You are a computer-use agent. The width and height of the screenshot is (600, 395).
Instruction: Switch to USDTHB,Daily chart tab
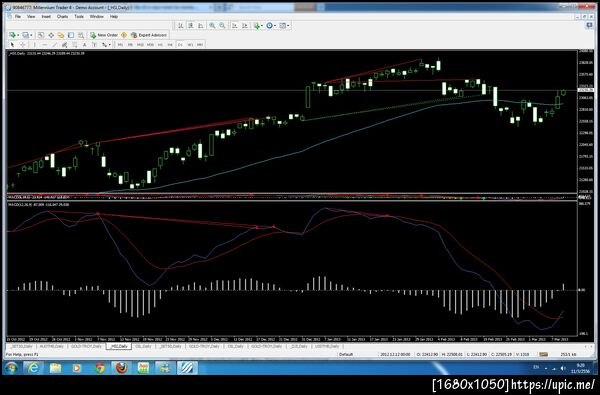(x=327, y=346)
